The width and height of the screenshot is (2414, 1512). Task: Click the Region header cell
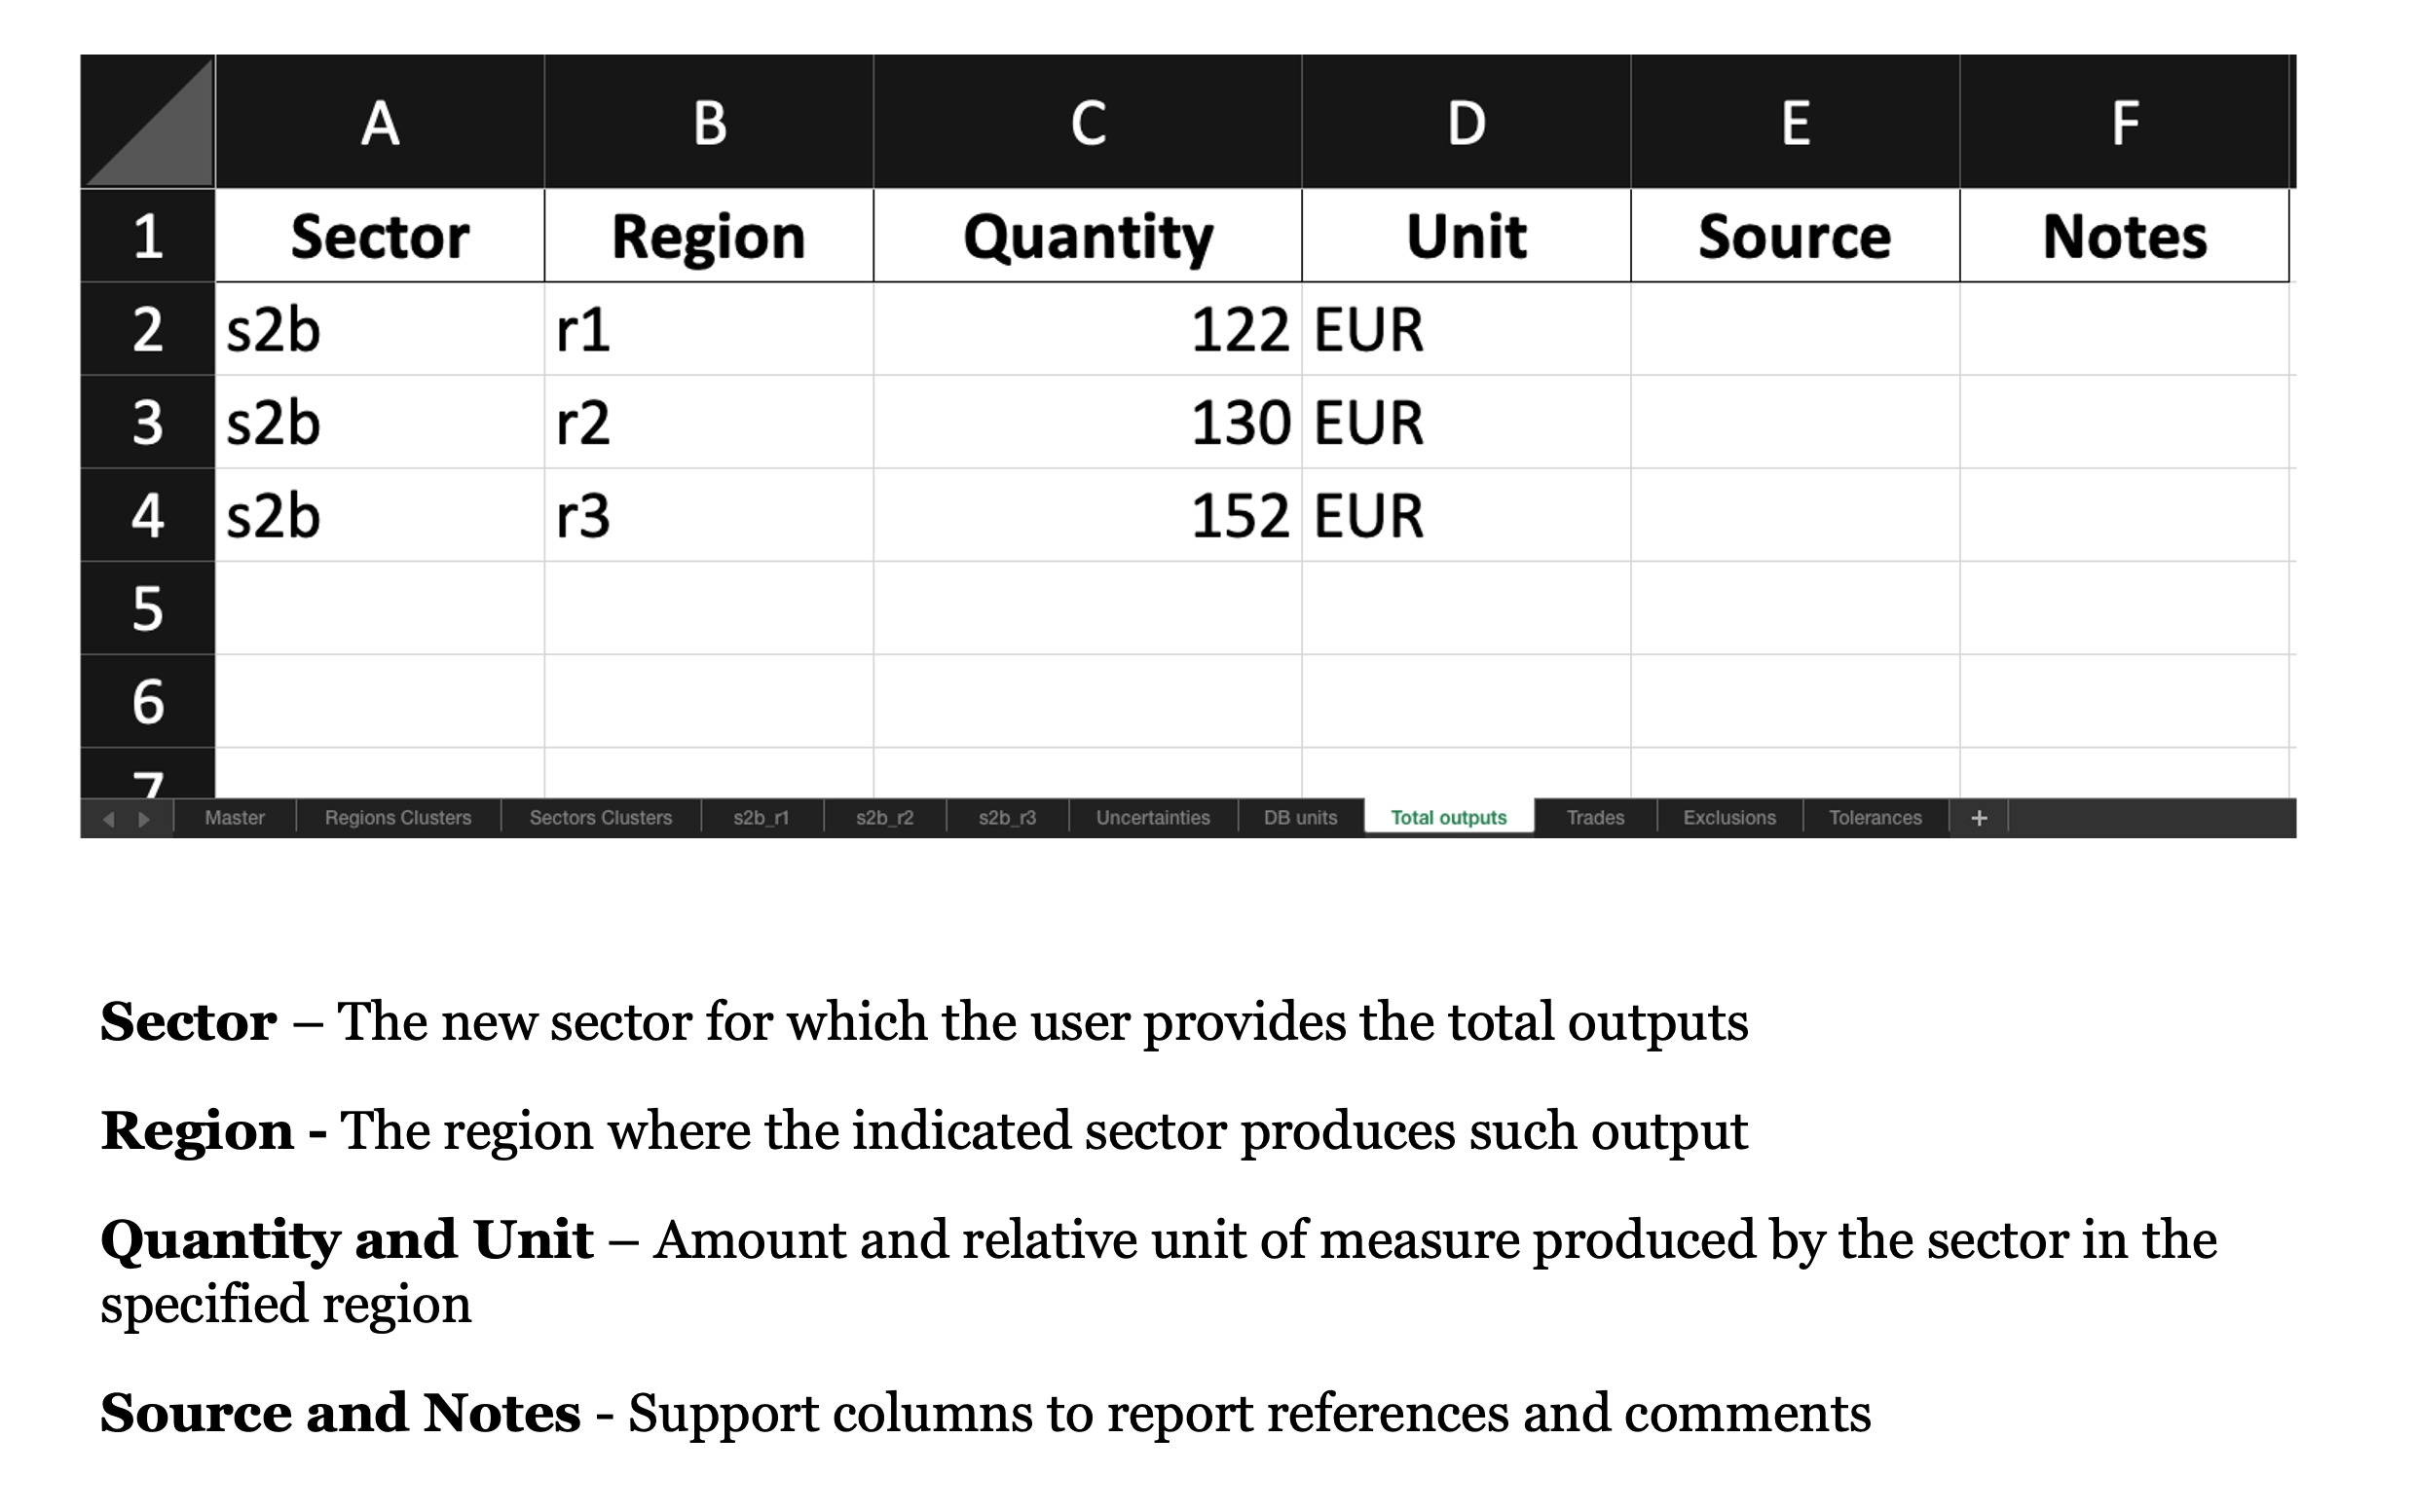coord(709,236)
